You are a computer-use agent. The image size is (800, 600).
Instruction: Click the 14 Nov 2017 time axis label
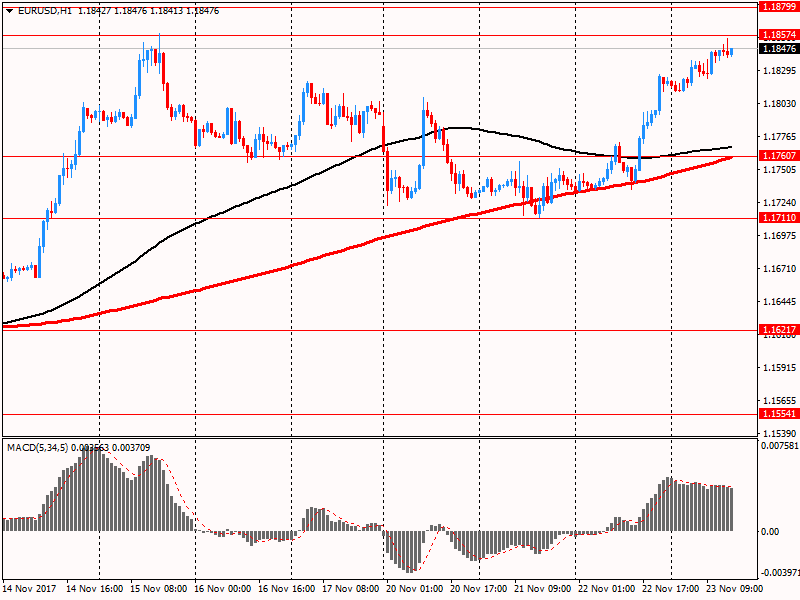29,588
